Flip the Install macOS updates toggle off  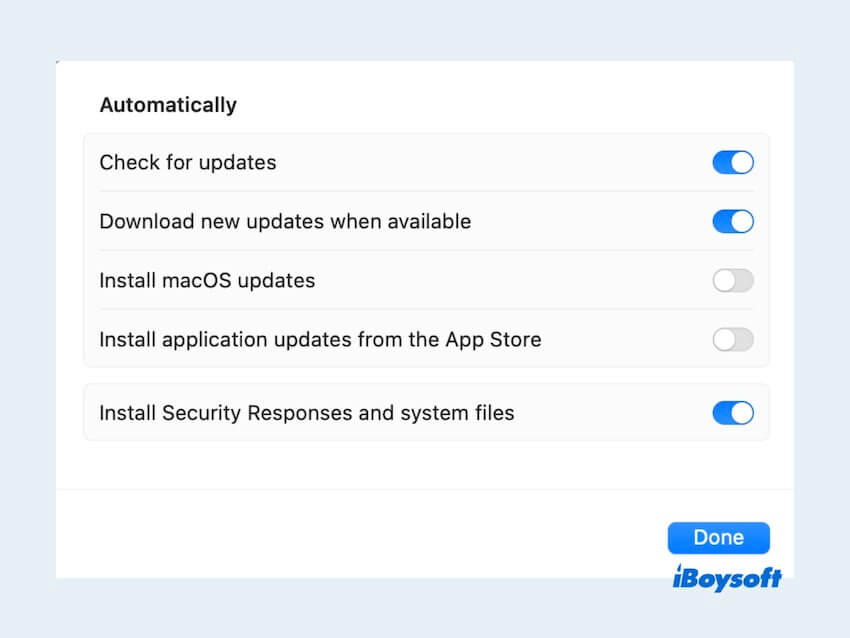click(x=732, y=281)
